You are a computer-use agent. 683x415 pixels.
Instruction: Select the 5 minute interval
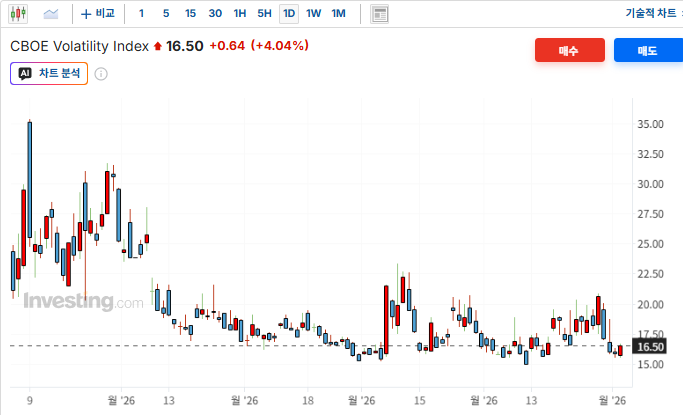pyautogui.click(x=166, y=13)
